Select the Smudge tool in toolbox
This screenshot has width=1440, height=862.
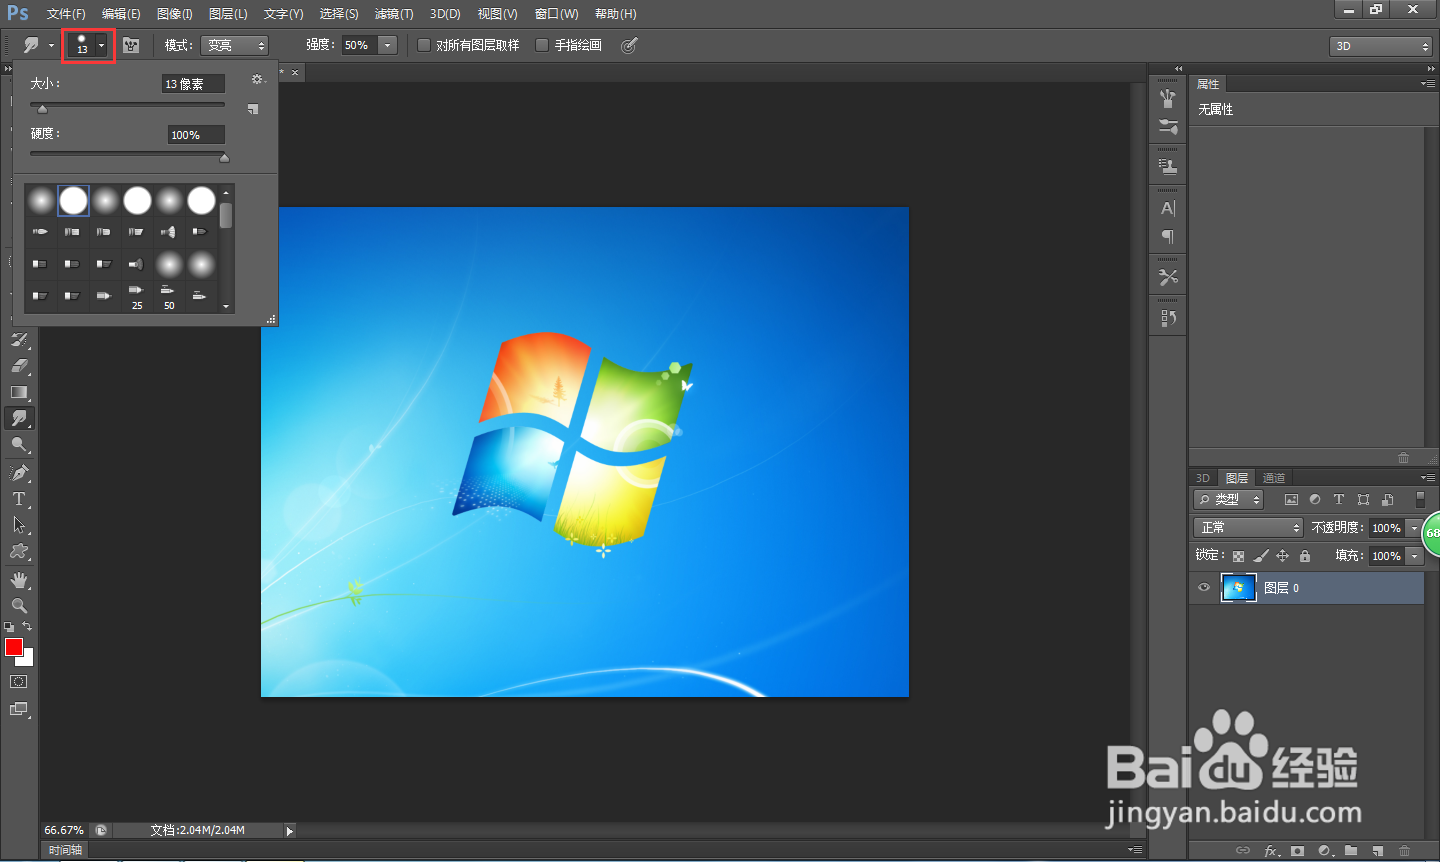[x=19, y=418]
